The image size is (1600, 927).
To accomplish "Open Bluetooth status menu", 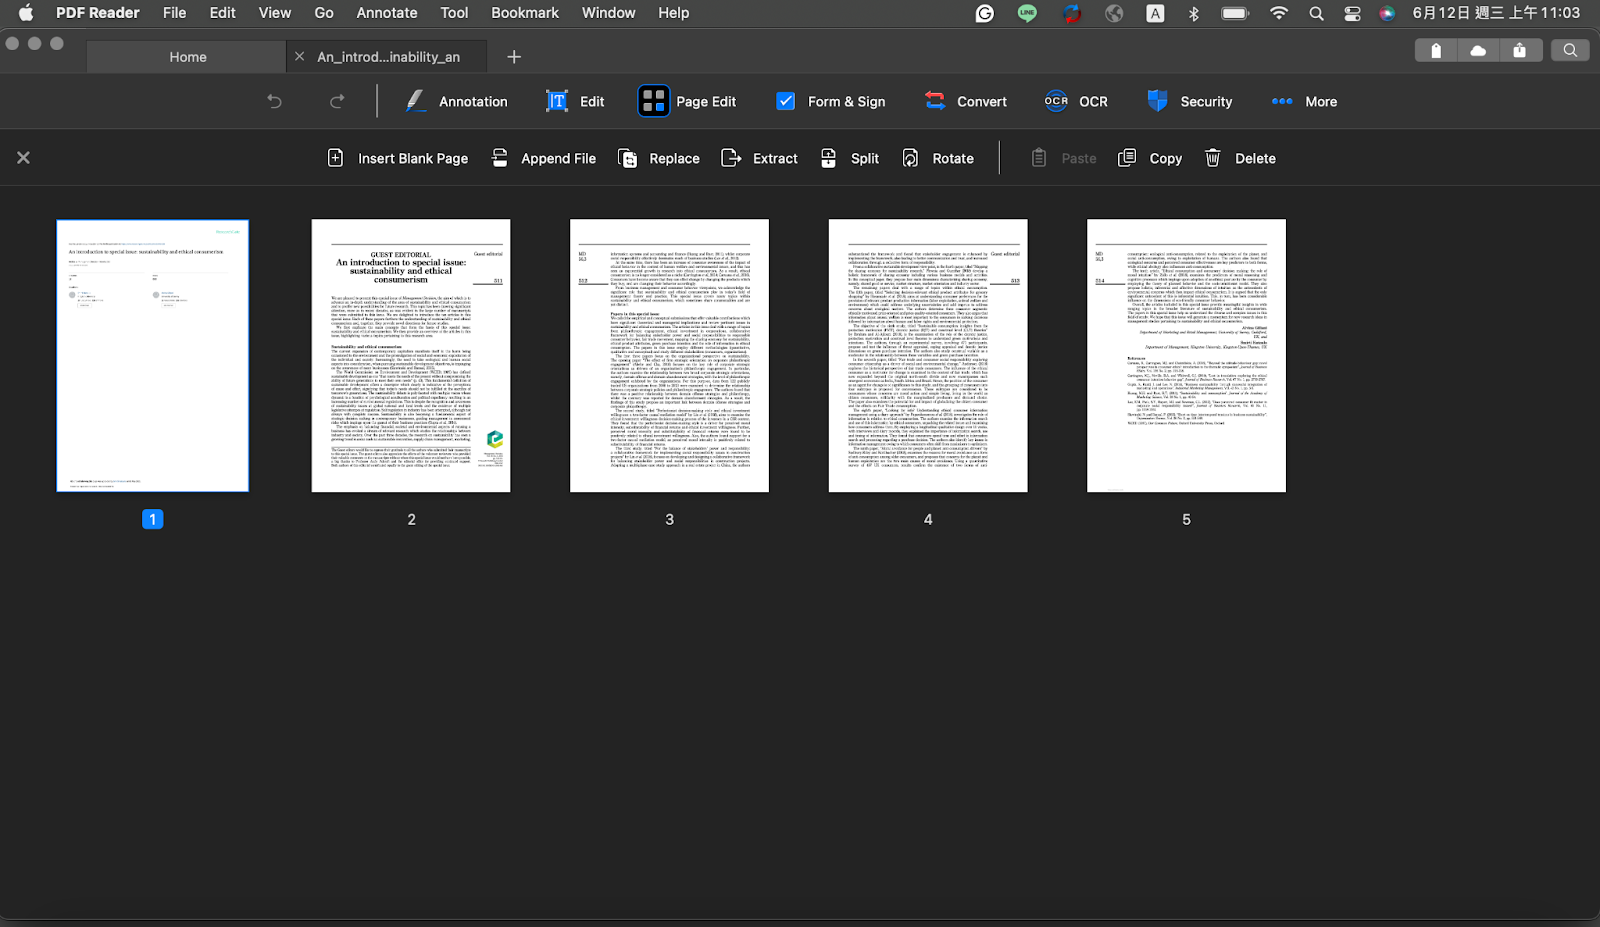I will point(1193,13).
